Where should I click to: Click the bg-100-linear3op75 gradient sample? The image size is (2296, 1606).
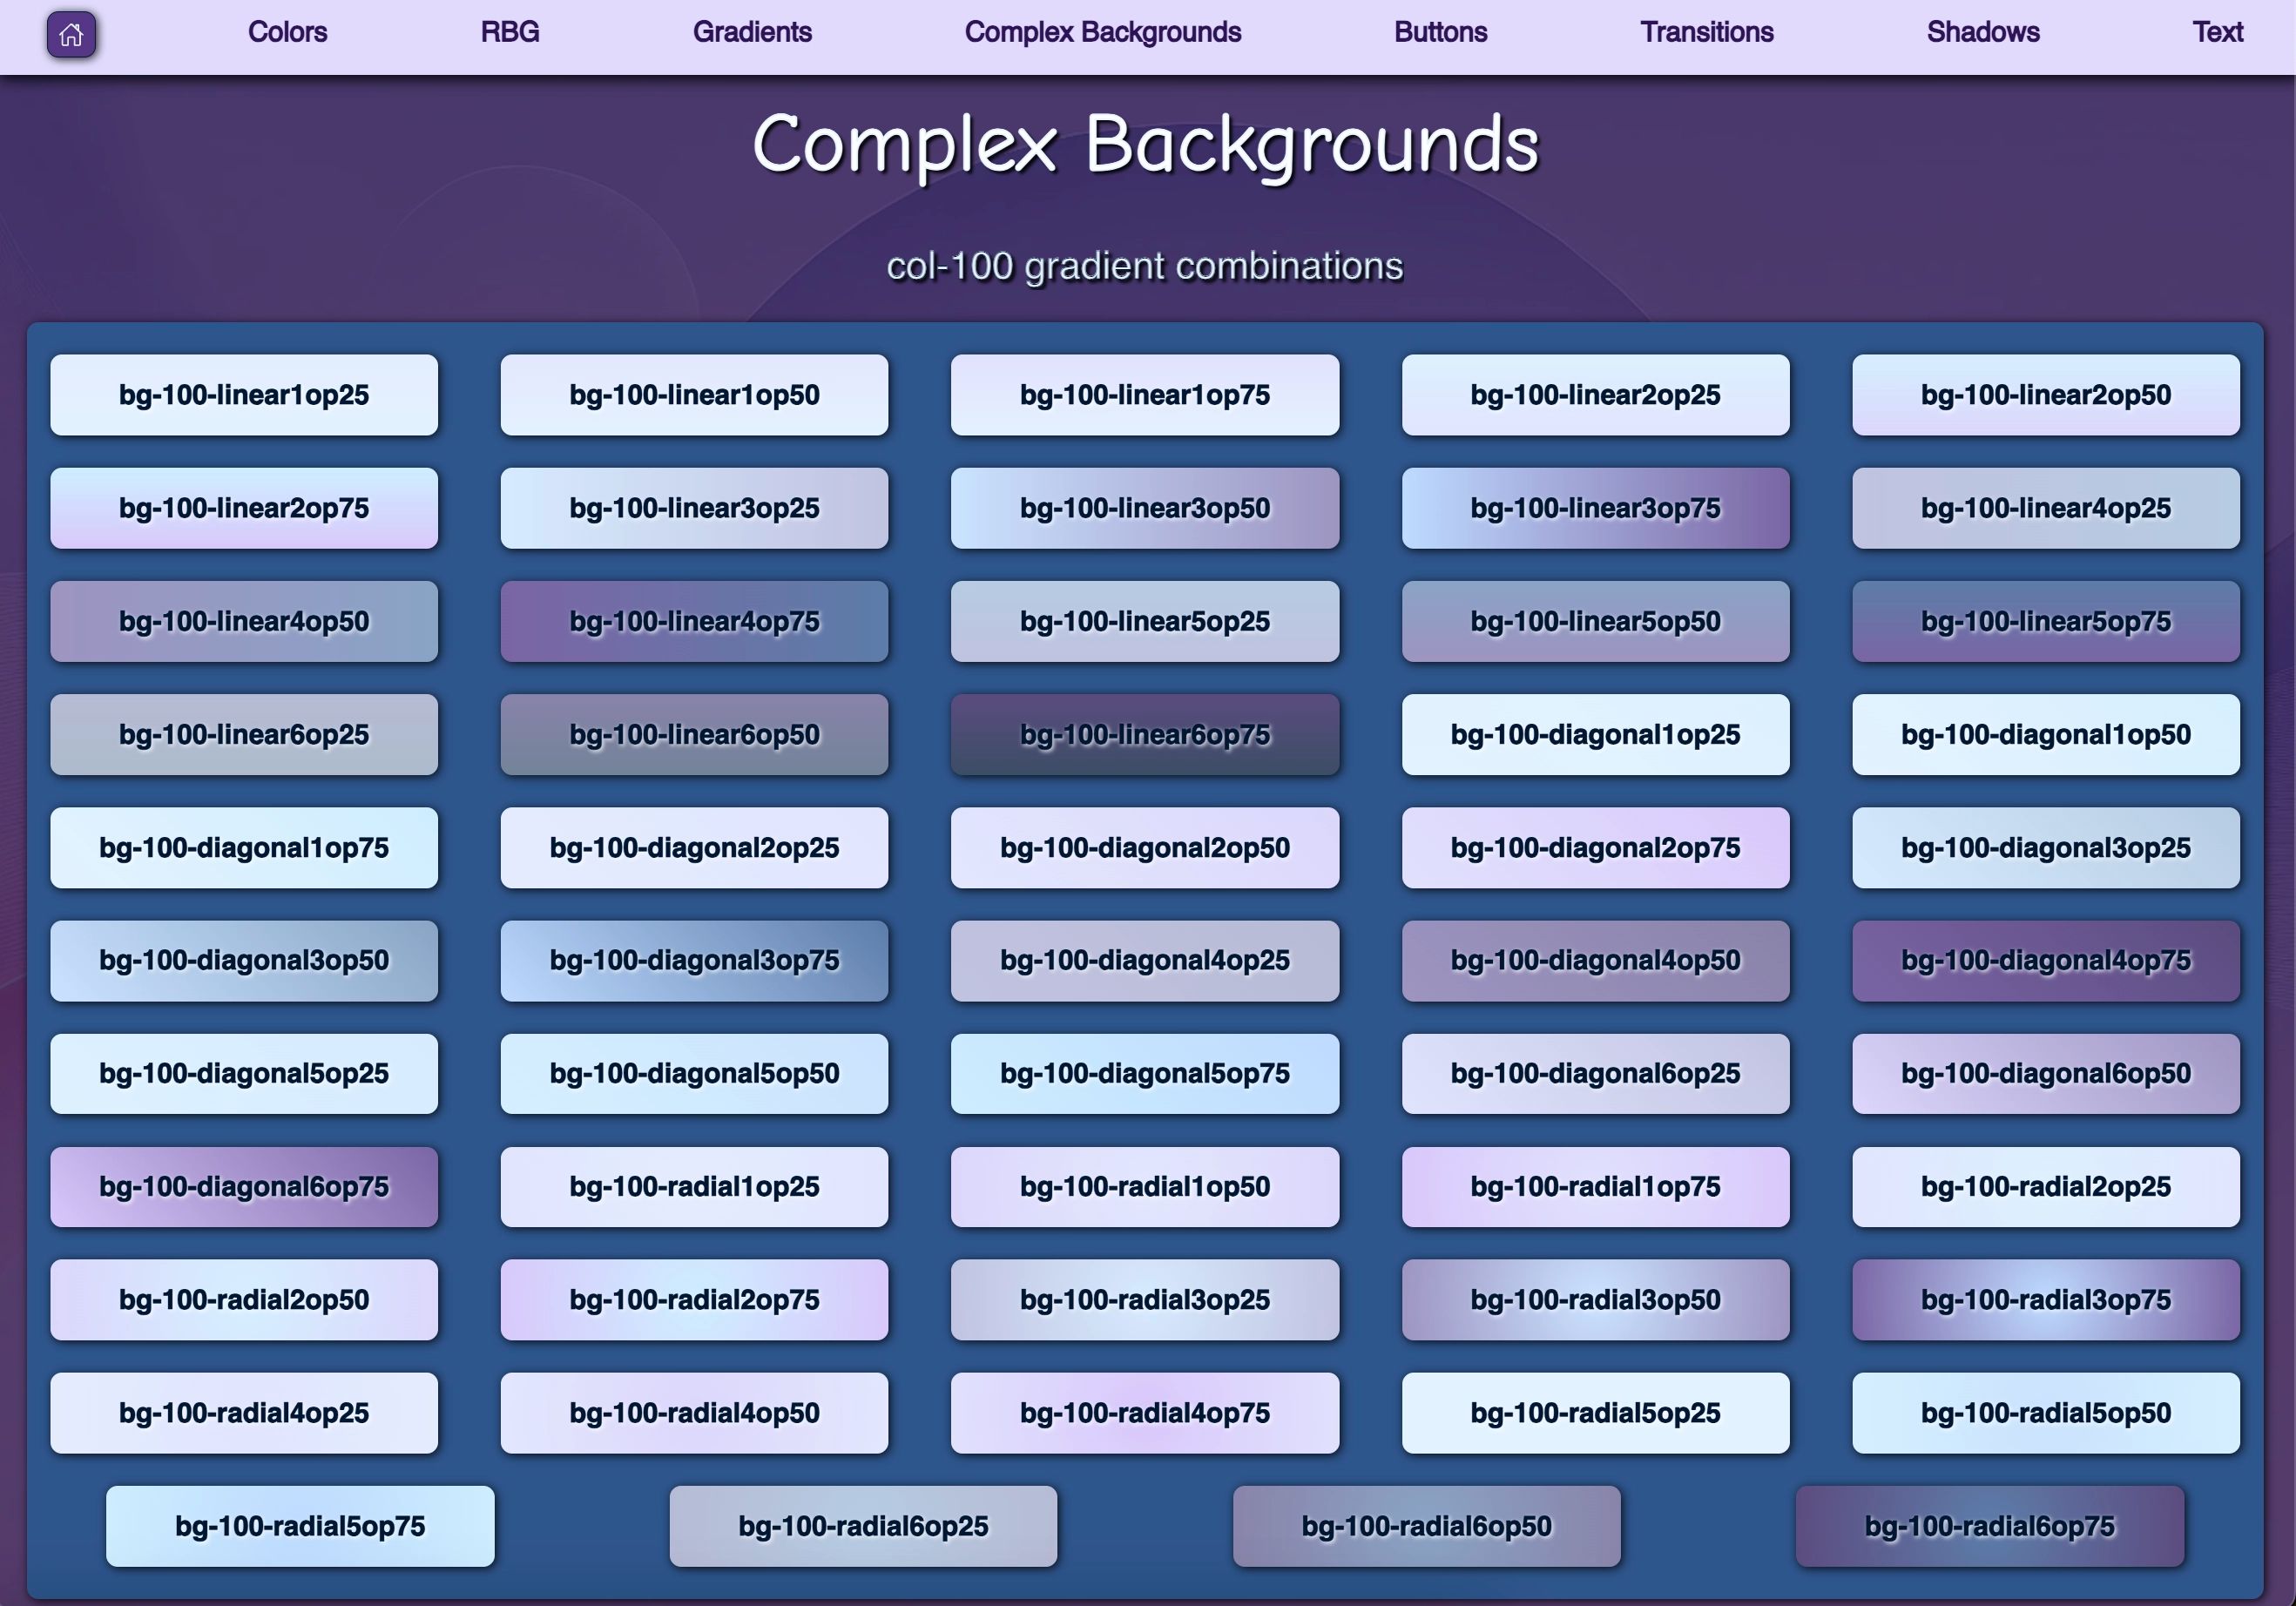(x=1595, y=508)
